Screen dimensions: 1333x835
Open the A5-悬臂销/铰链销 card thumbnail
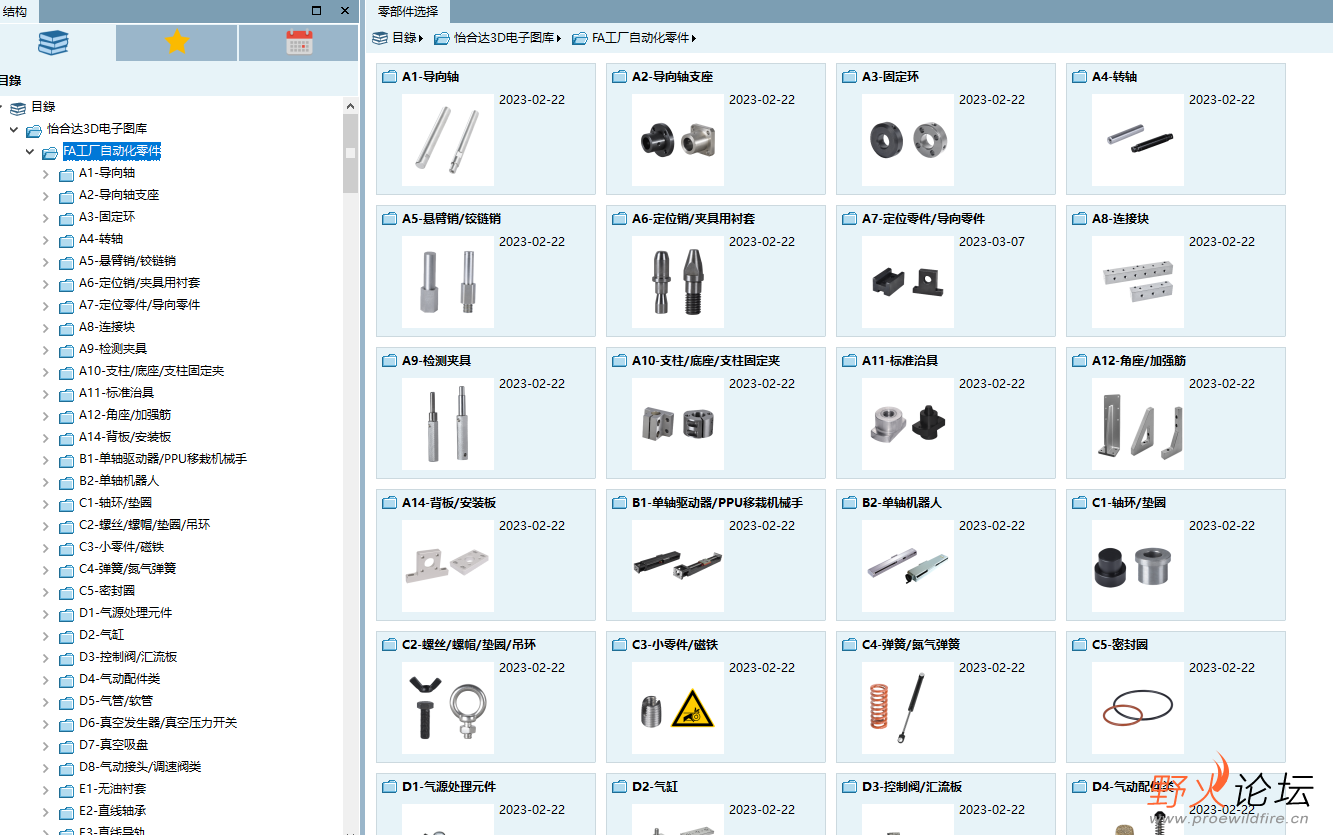pos(448,282)
